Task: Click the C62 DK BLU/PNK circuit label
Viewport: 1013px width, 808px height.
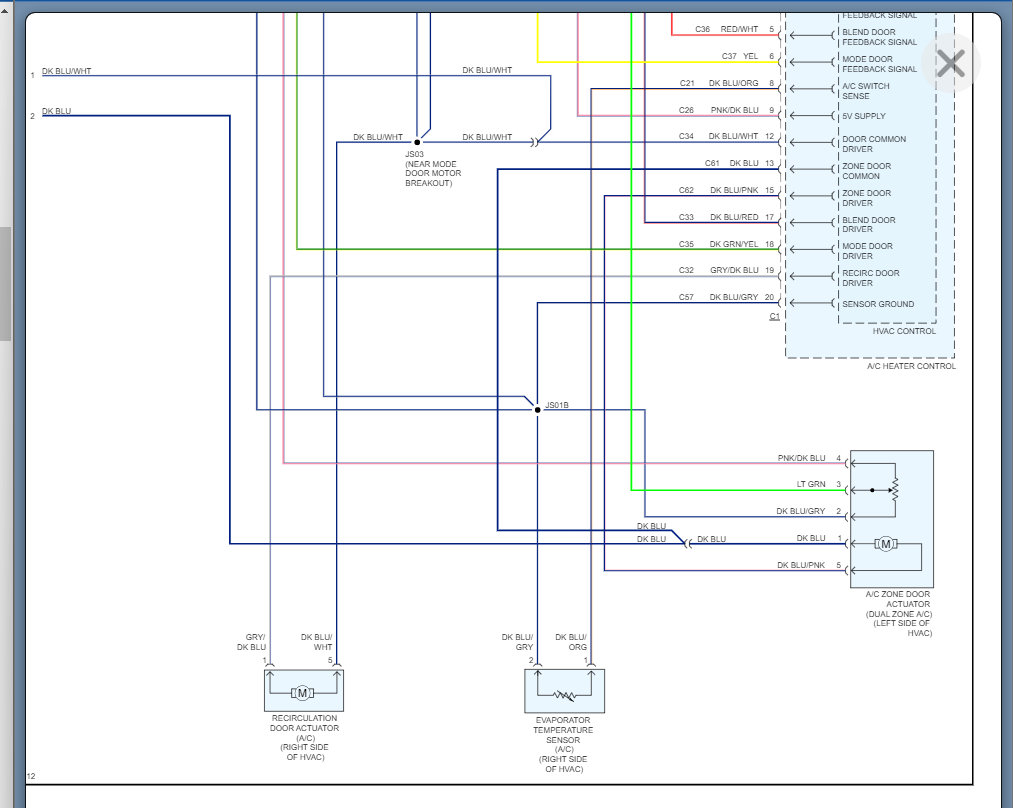Action: pyautogui.click(x=718, y=191)
